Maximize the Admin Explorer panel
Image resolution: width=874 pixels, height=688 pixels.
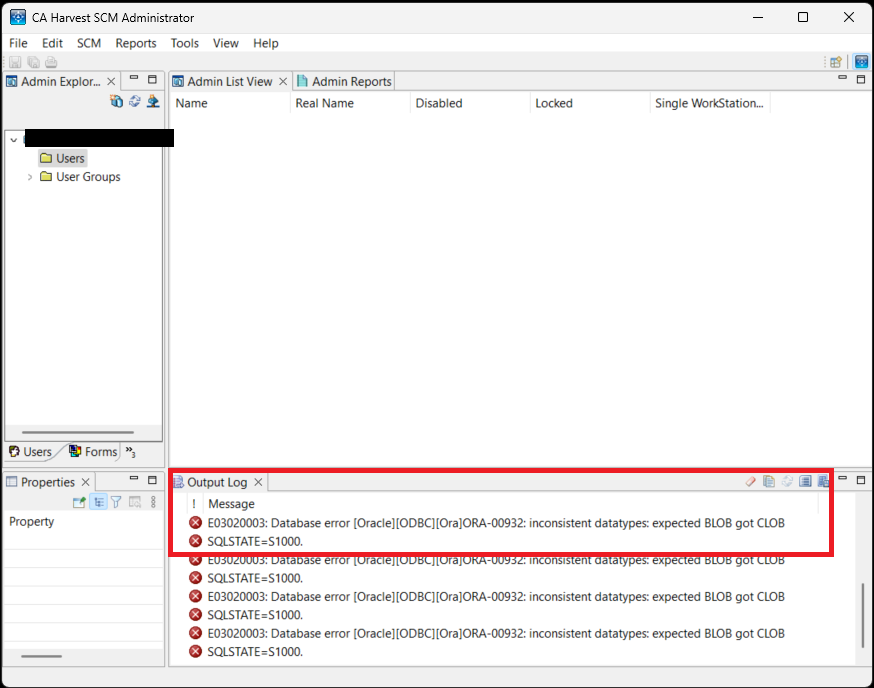pos(152,80)
